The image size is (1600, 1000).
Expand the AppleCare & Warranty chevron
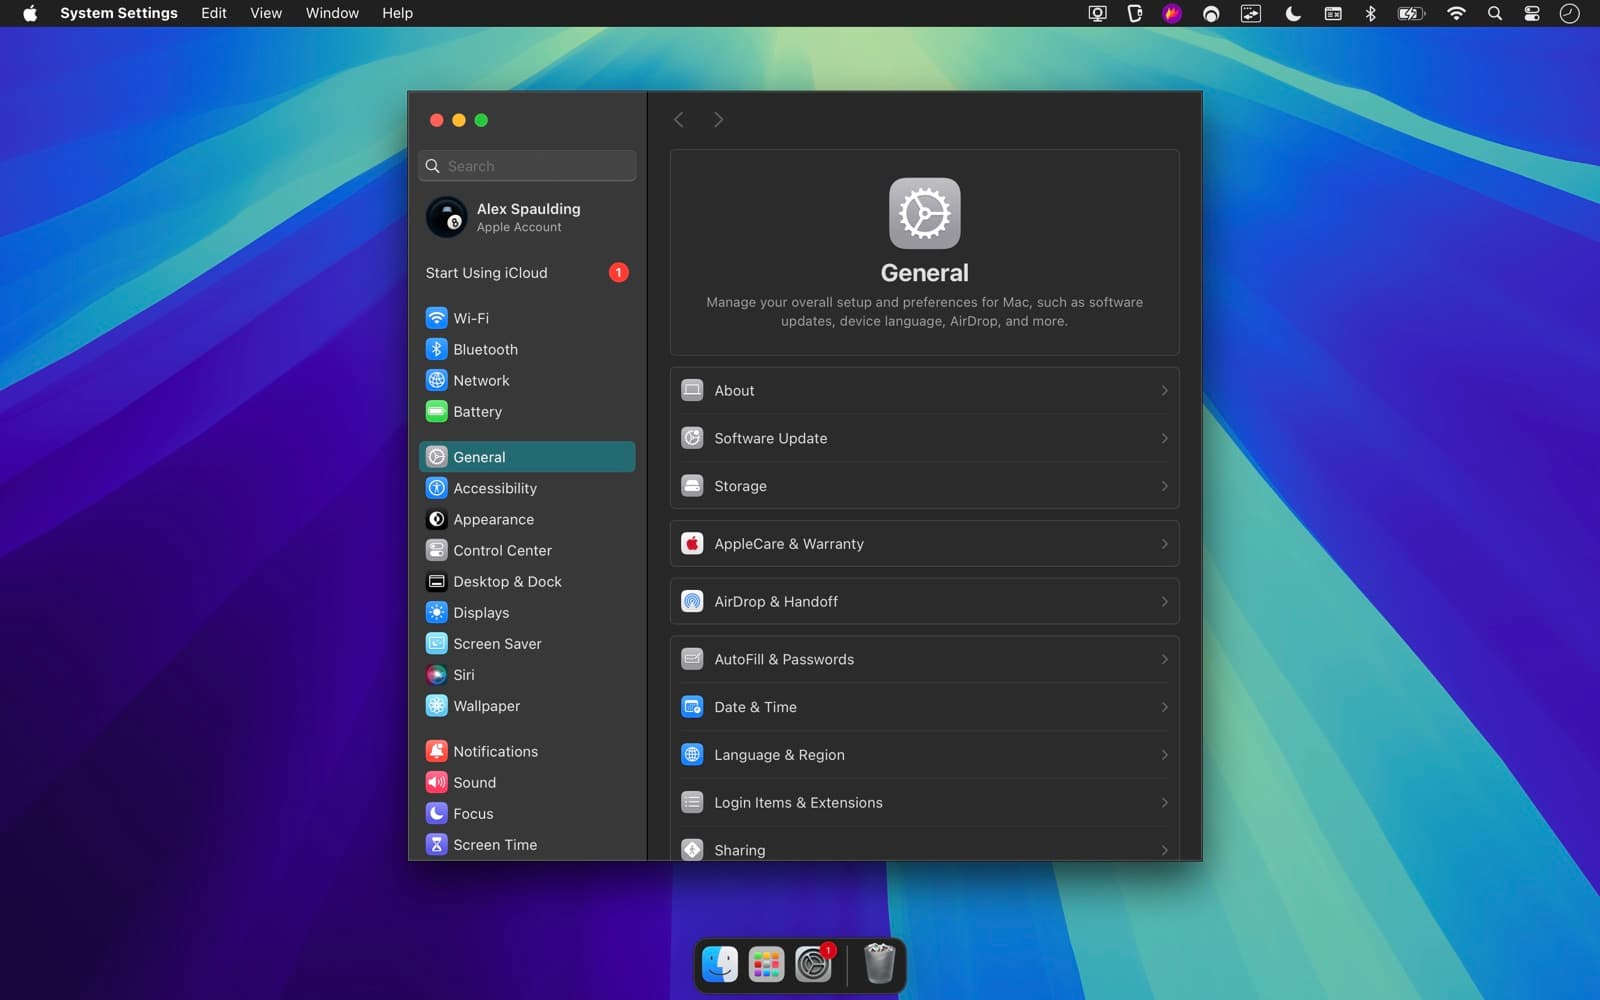click(1164, 544)
